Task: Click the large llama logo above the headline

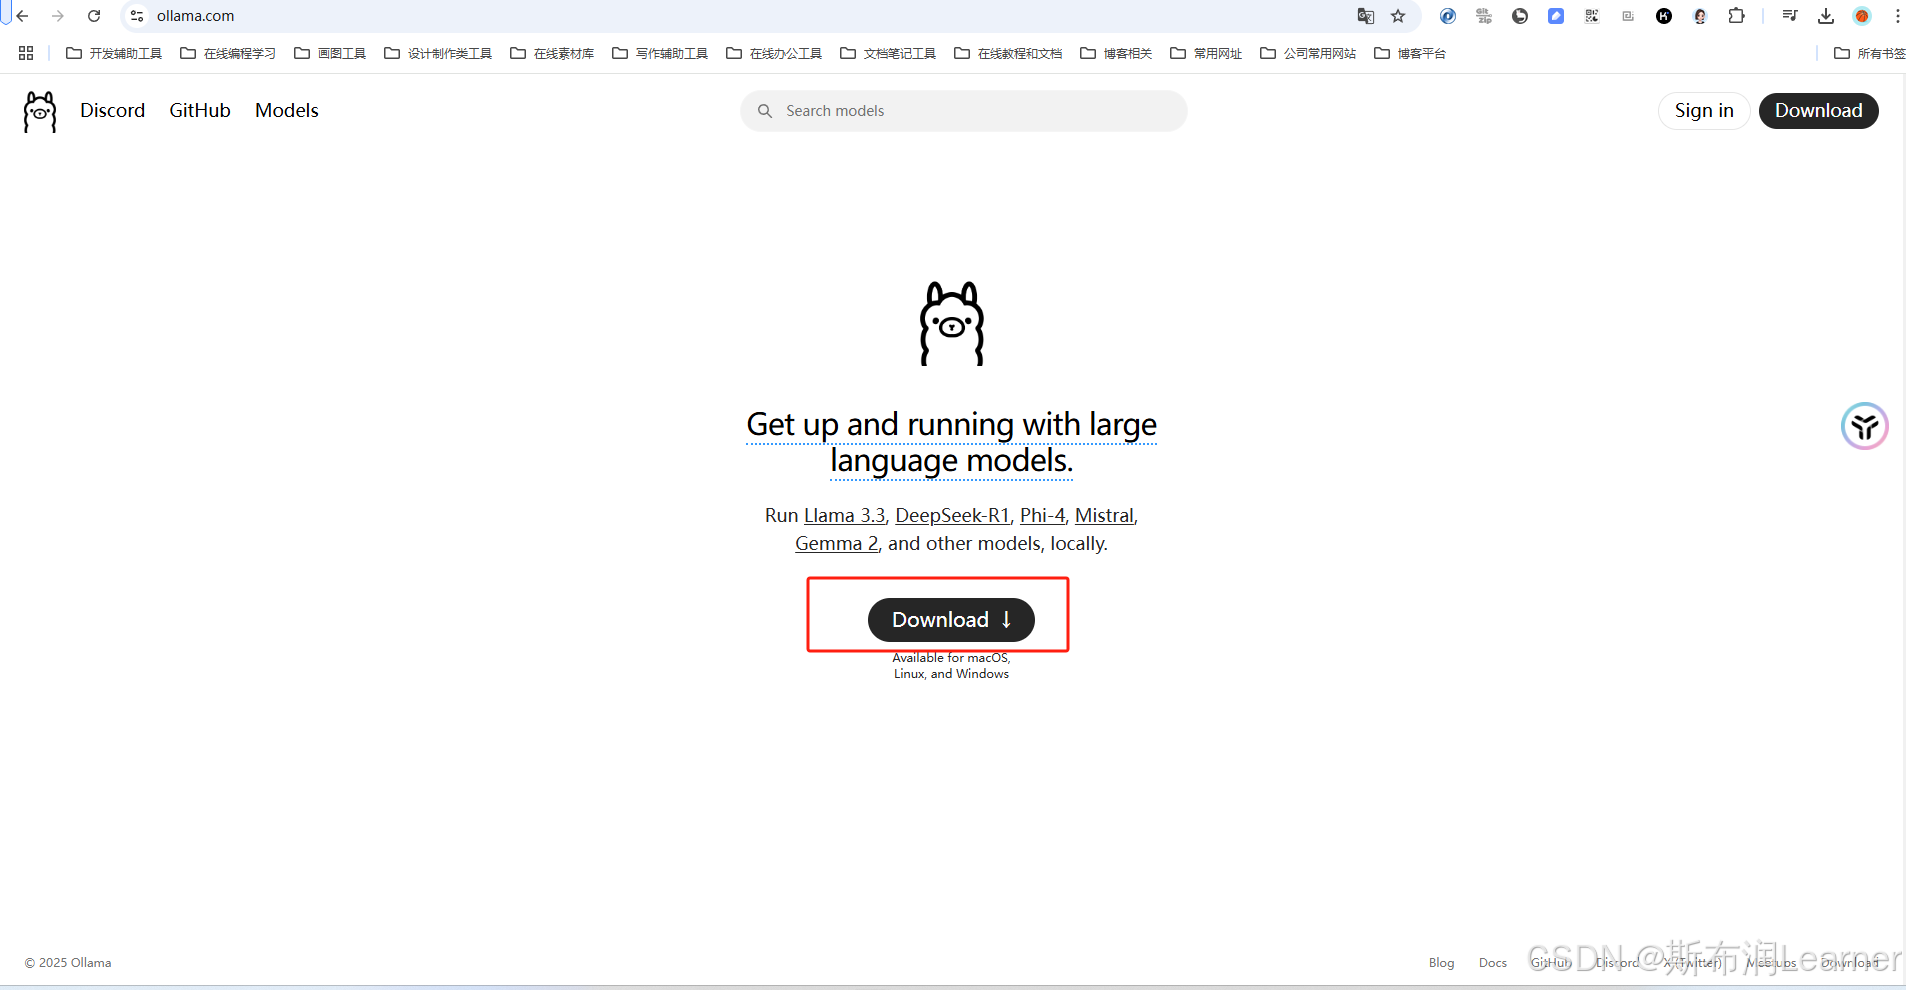Action: pos(952,323)
